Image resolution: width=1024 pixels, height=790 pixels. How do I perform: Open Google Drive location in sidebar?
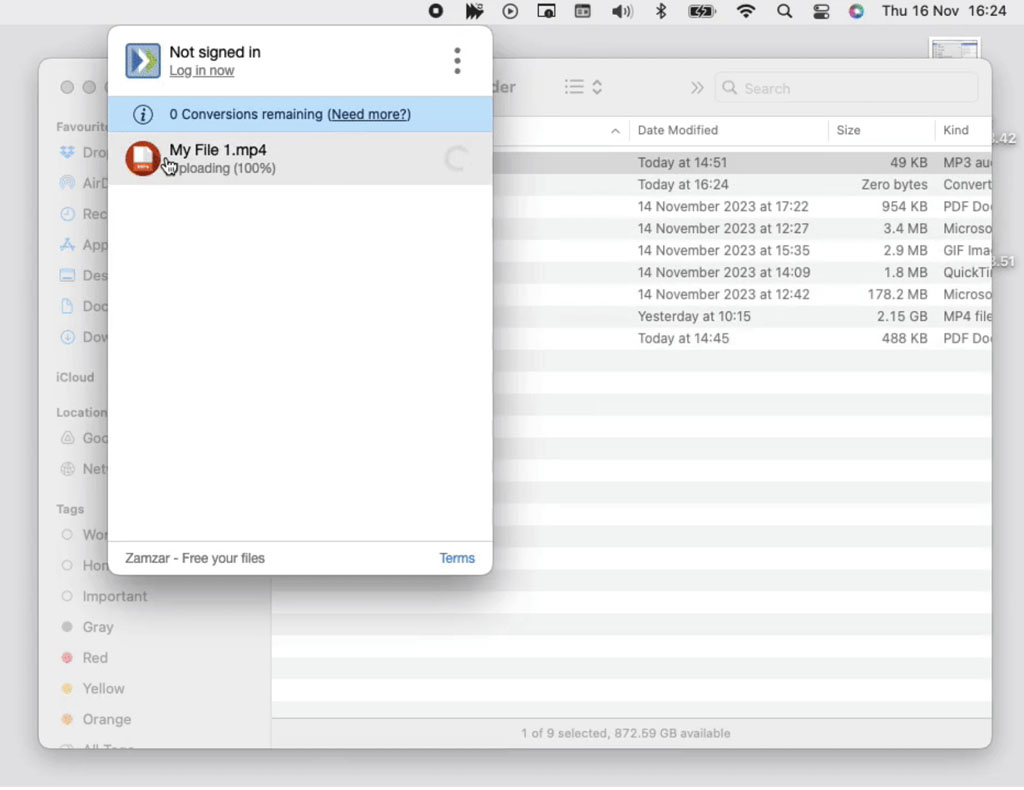(x=83, y=438)
